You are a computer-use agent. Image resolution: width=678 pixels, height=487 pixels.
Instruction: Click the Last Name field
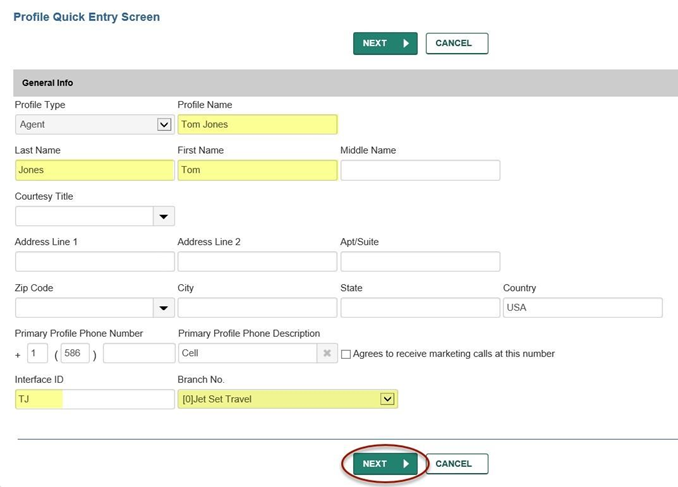pos(95,170)
